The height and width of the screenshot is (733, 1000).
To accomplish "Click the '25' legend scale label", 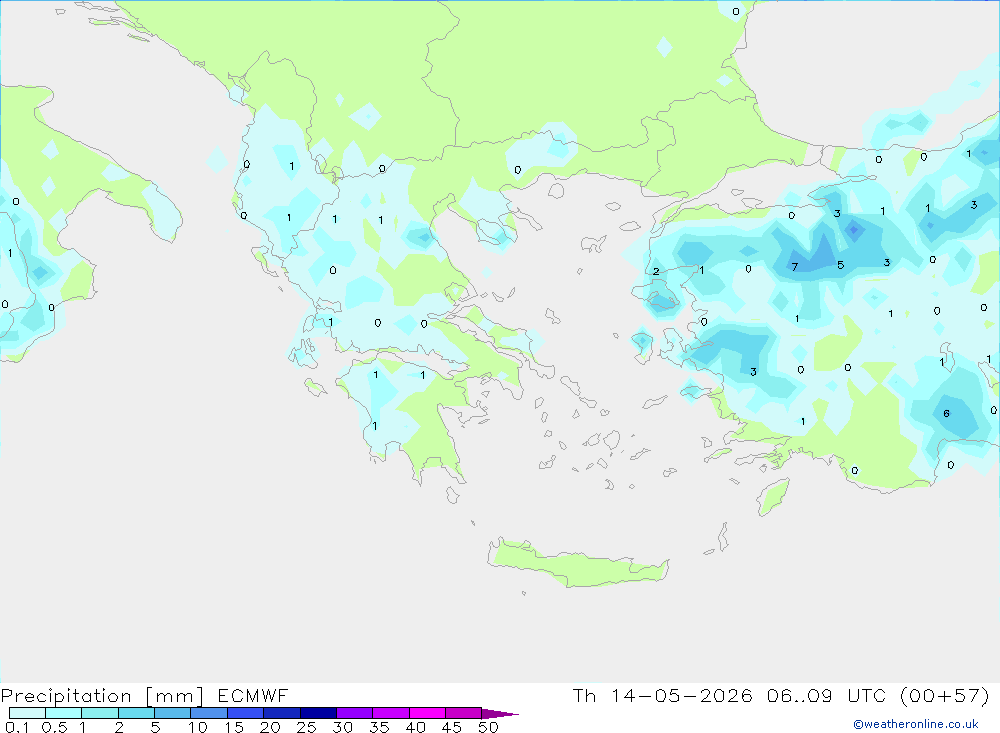I will click(307, 727).
